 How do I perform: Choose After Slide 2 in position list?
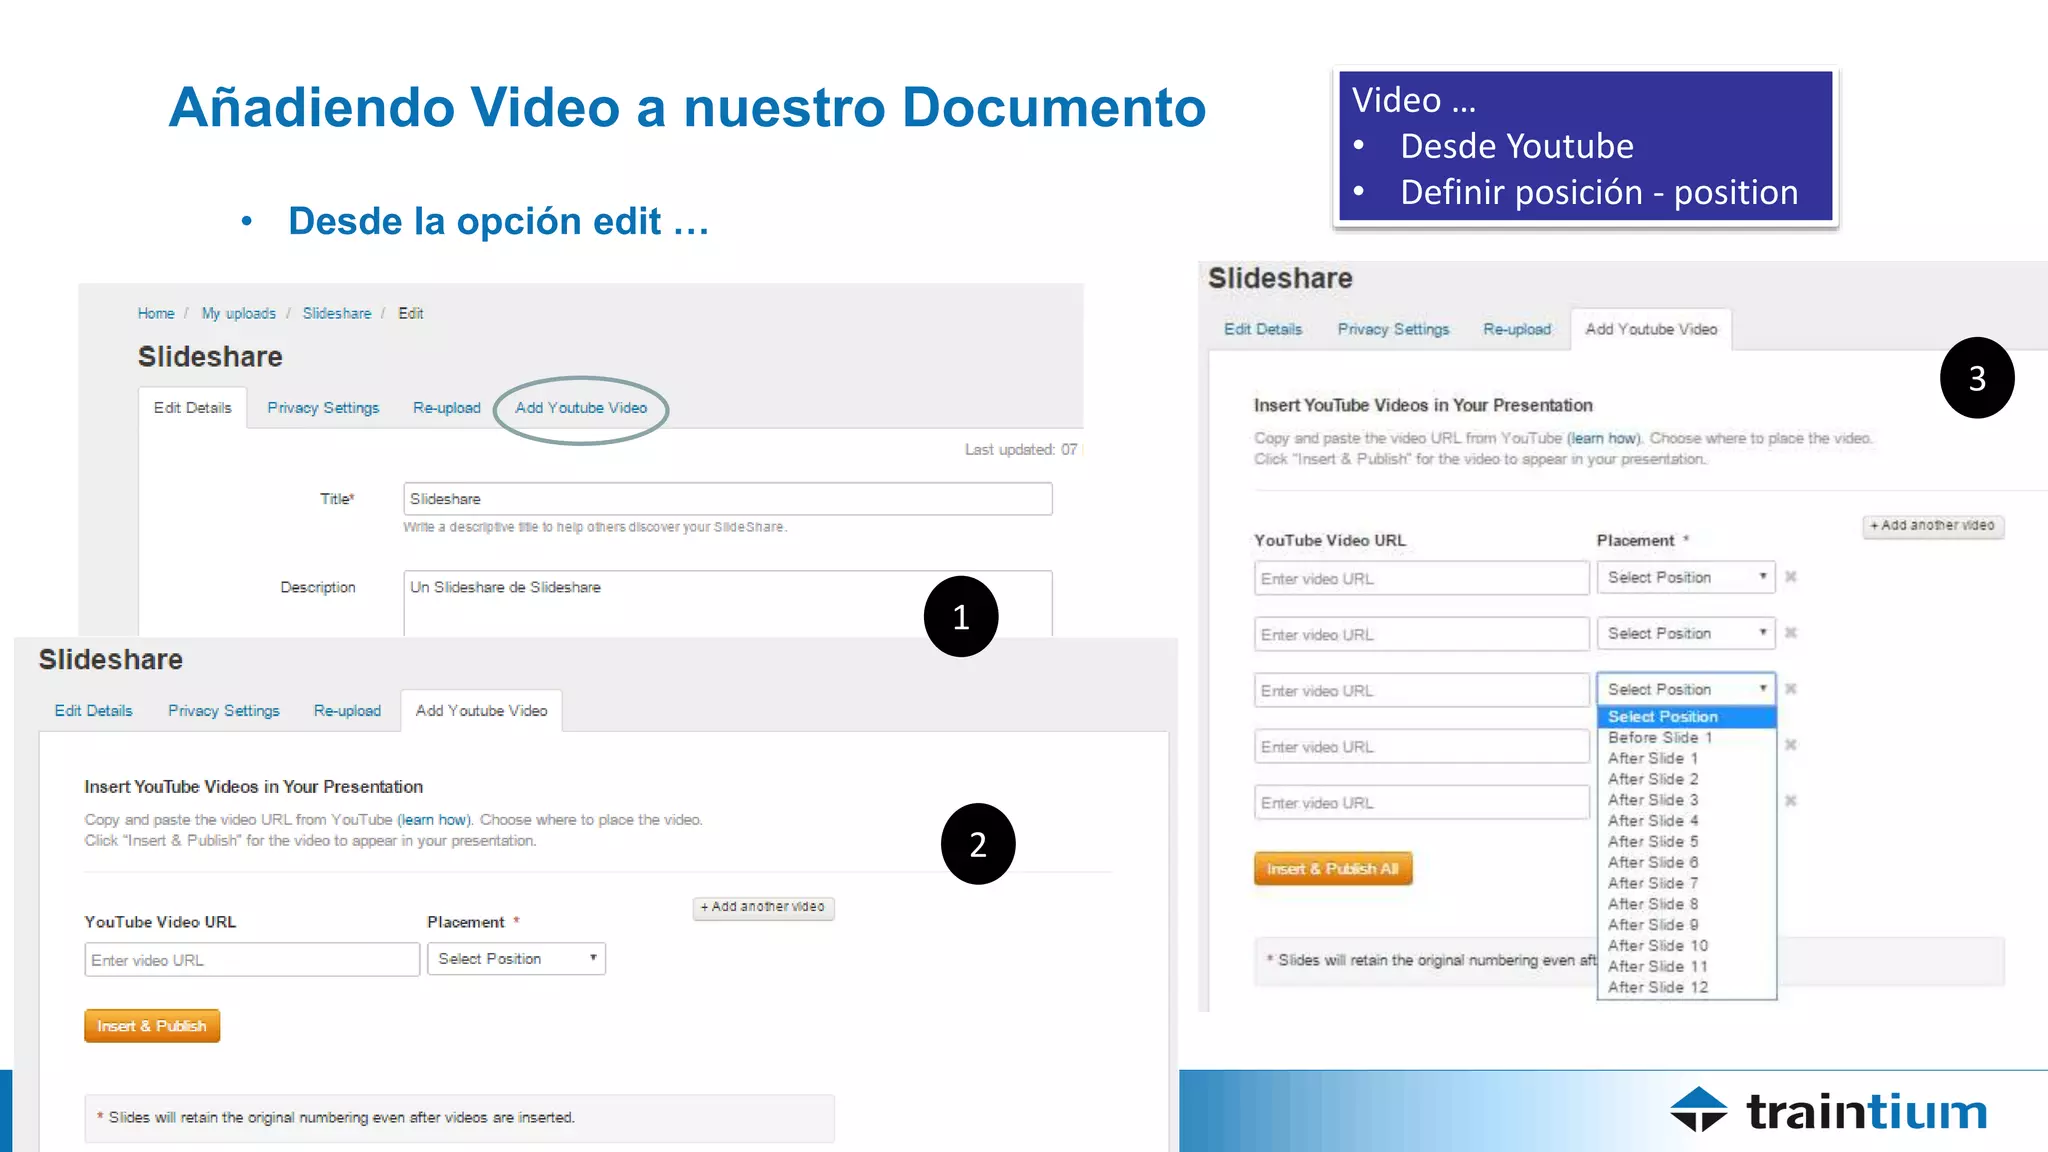pyautogui.click(x=1686, y=779)
